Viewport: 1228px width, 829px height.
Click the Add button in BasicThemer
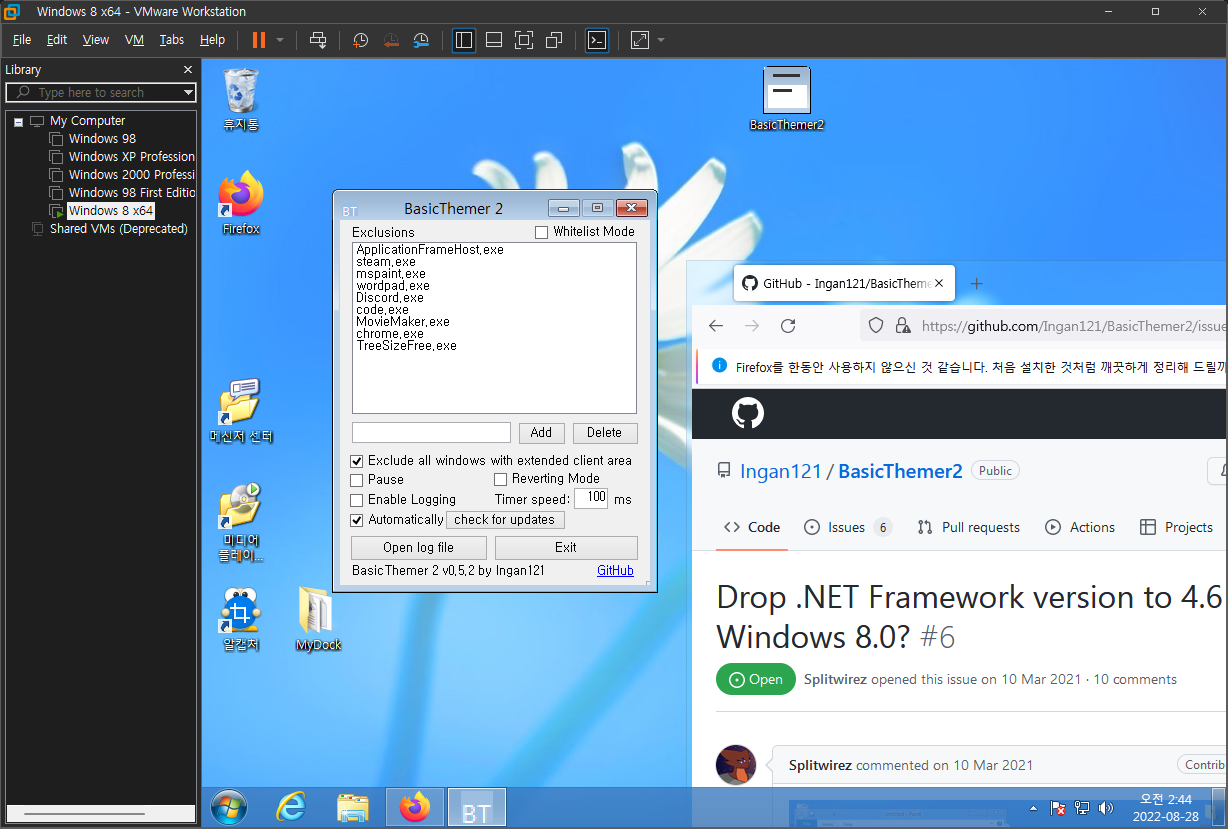(541, 433)
